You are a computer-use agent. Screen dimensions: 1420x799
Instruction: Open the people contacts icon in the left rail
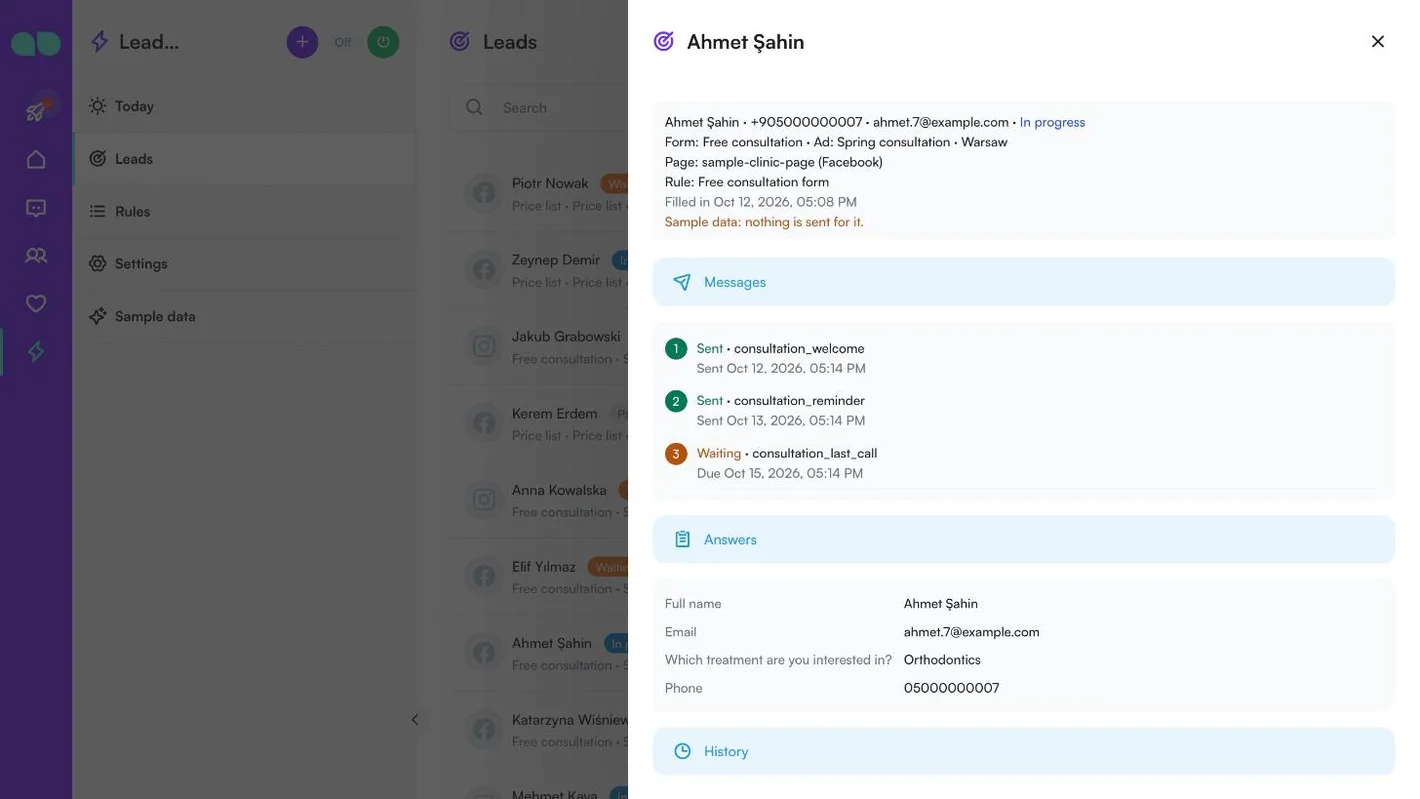click(x=36, y=255)
